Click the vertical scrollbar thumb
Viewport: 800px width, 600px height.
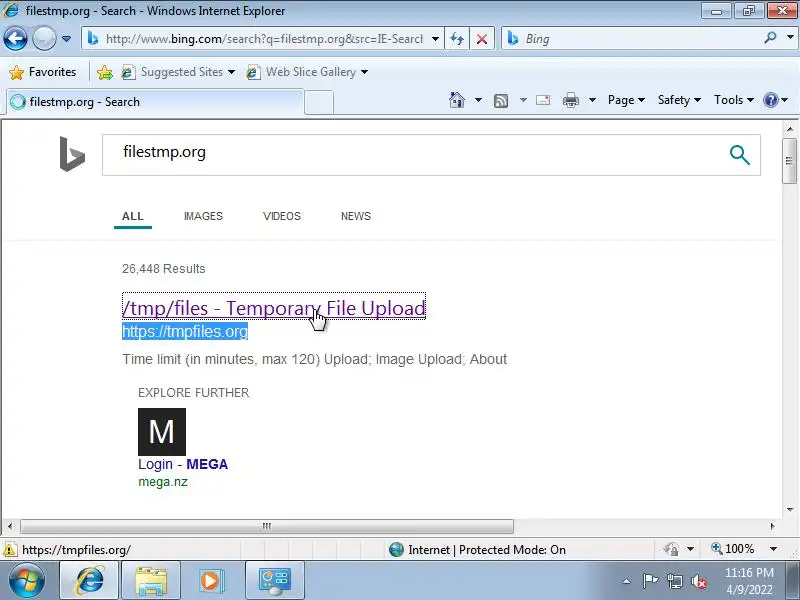tap(789, 160)
